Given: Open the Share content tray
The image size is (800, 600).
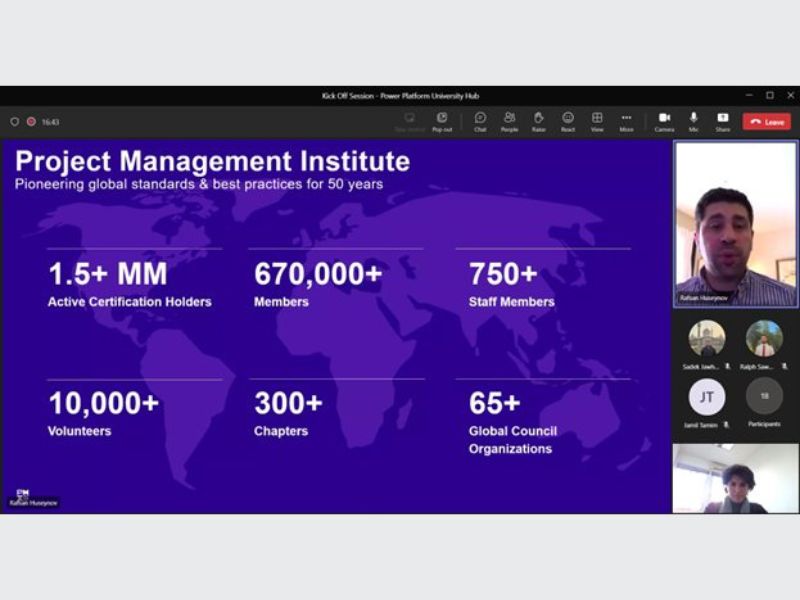Looking at the screenshot, I should tap(722, 122).
